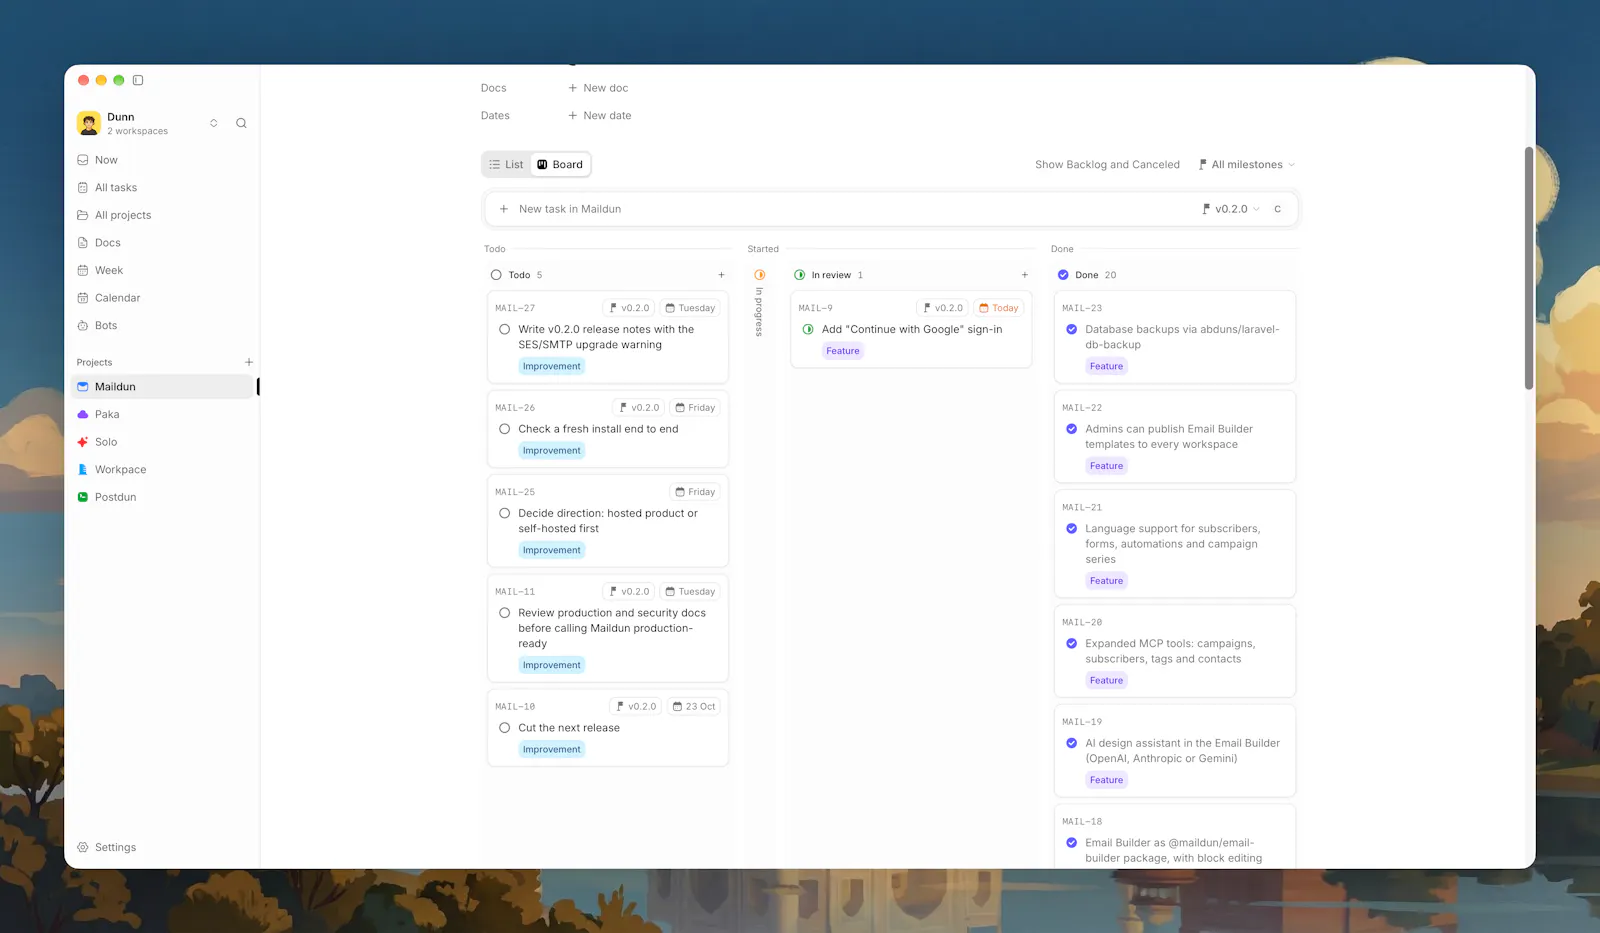Add task to Todo column plus icon
The height and width of the screenshot is (933, 1600).
(721, 275)
